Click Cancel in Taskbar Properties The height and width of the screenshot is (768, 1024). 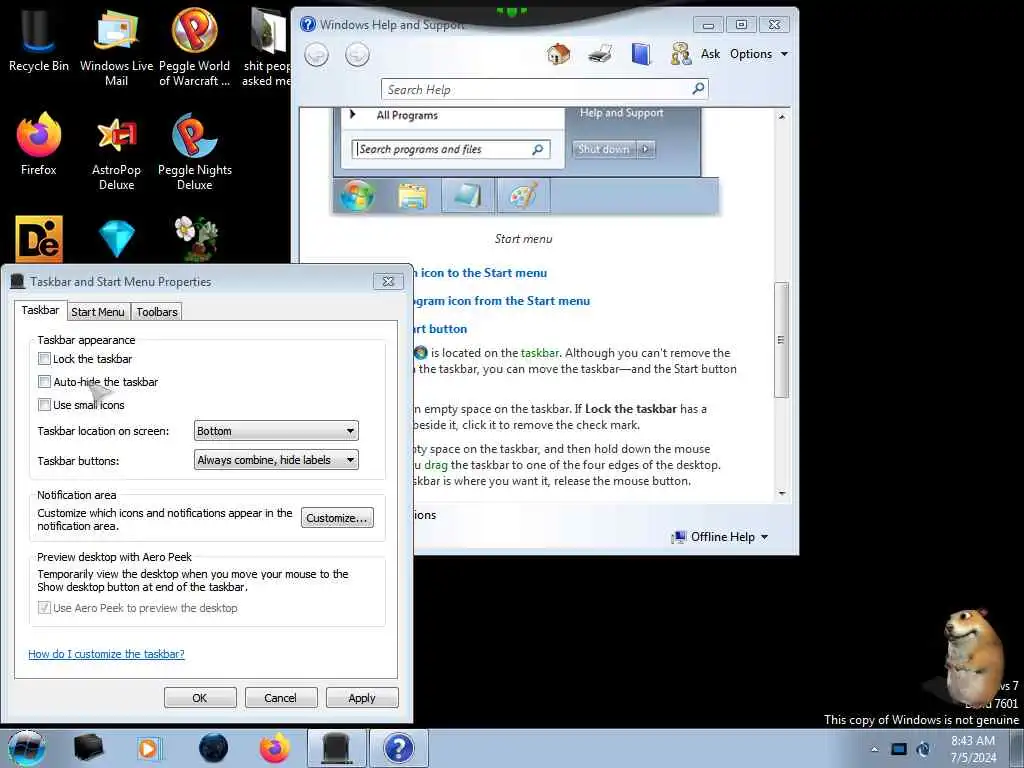[280, 697]
